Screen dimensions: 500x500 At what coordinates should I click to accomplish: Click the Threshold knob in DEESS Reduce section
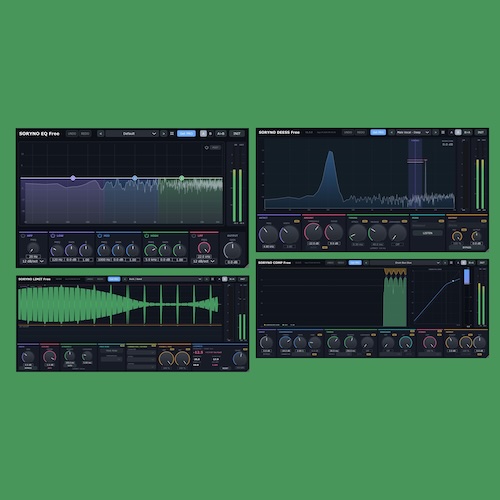point(313,232)
